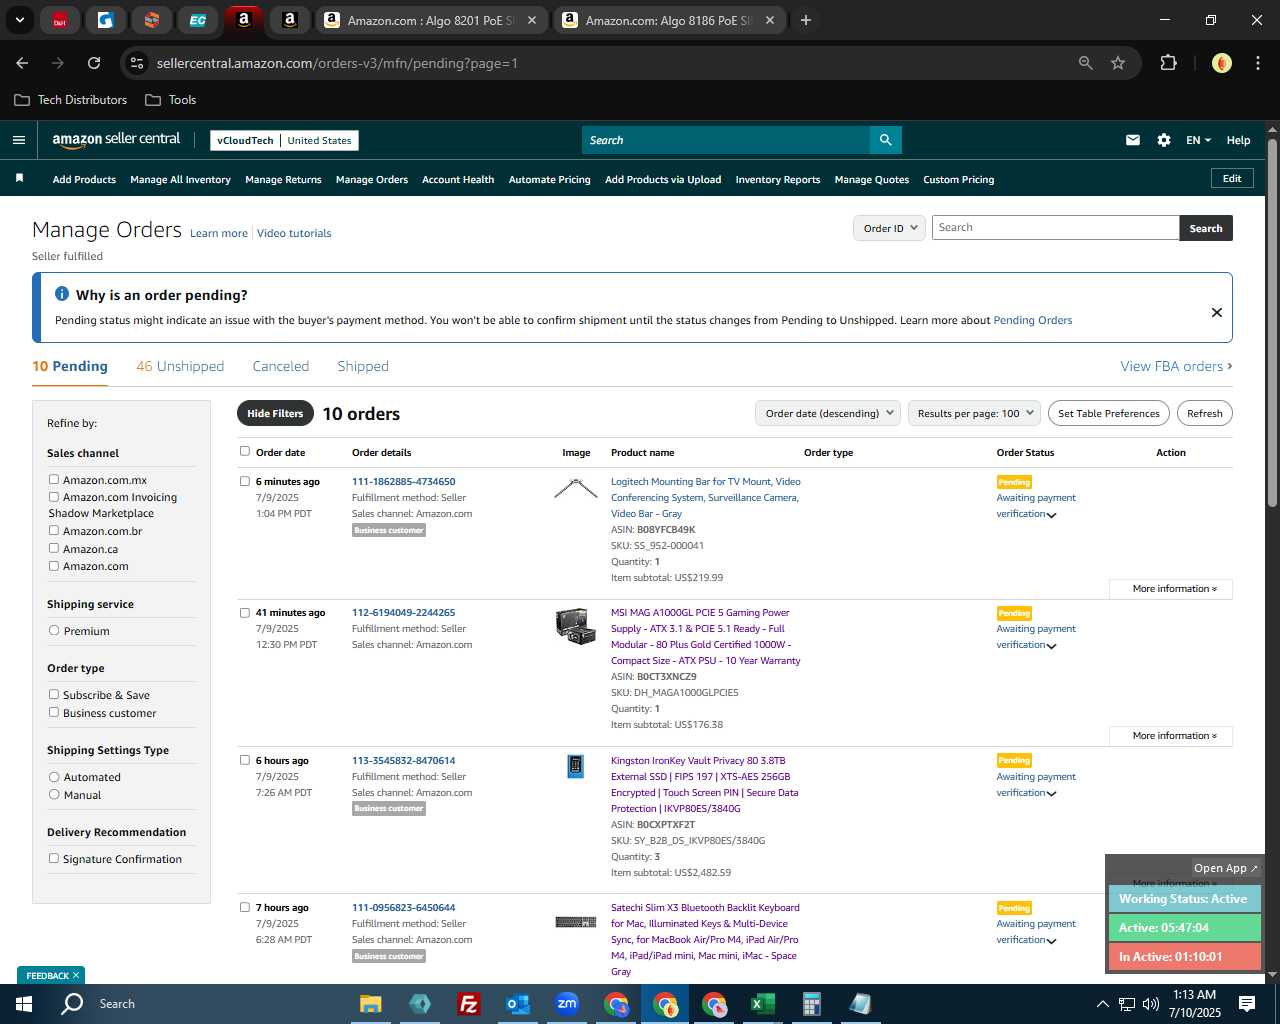Expand More information for Logitech order
The image size is (1280, 1024).
[1171, 589]
